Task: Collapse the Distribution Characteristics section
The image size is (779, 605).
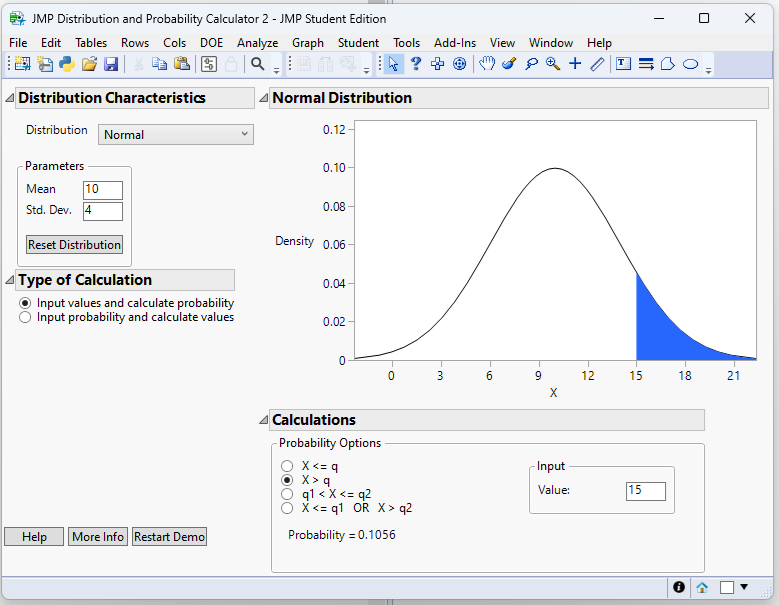Action: 9,98
